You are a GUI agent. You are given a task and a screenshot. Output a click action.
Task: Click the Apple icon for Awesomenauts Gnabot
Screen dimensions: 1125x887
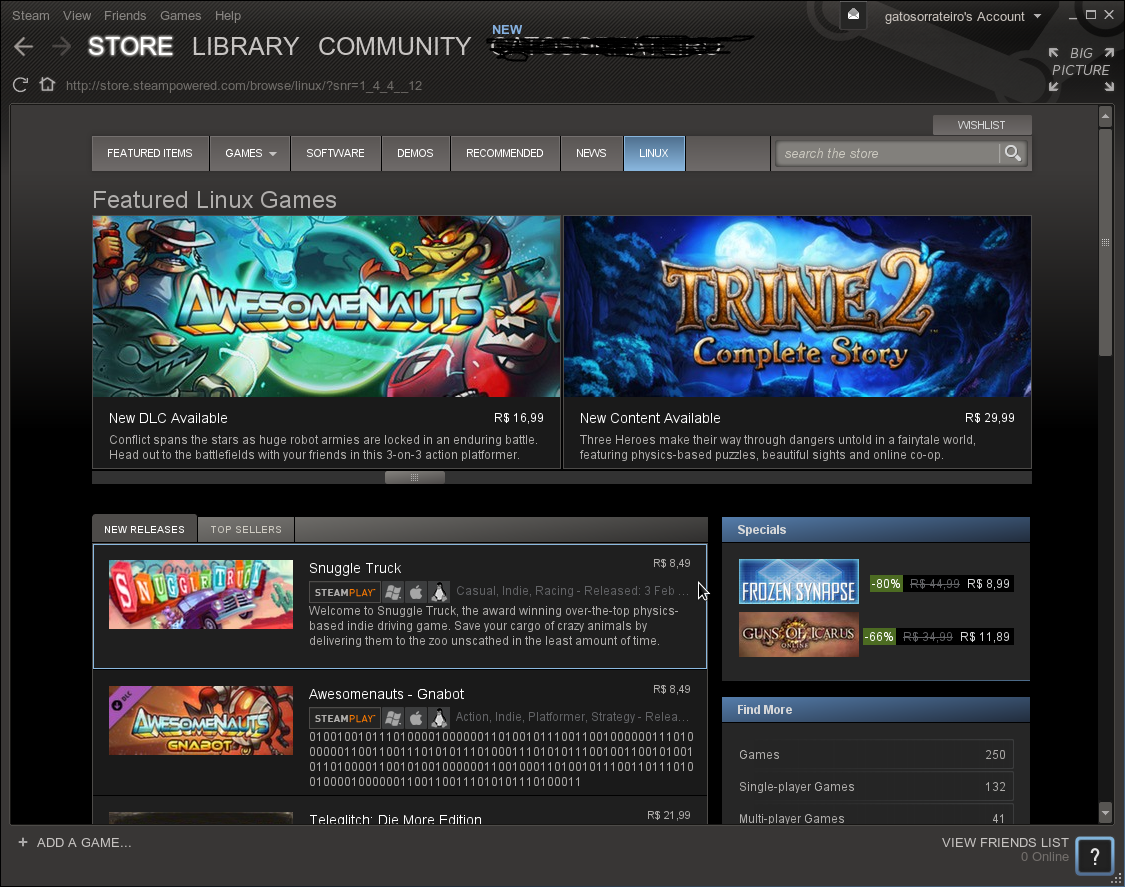416,718
